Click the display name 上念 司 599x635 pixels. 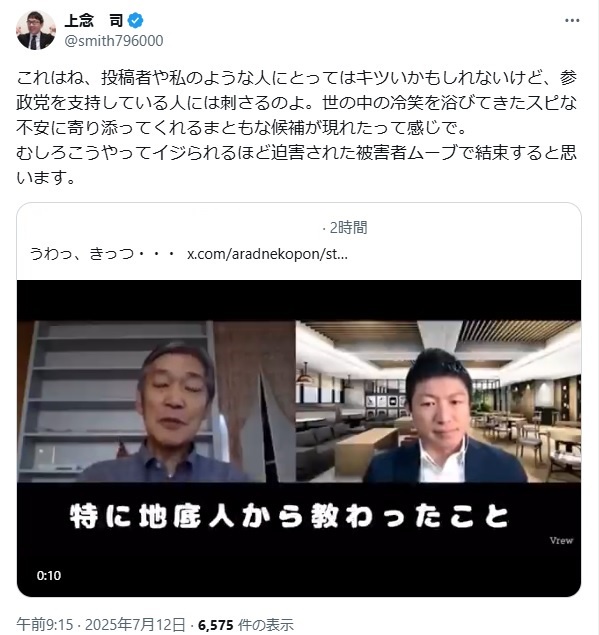click(x=93, y=20)
